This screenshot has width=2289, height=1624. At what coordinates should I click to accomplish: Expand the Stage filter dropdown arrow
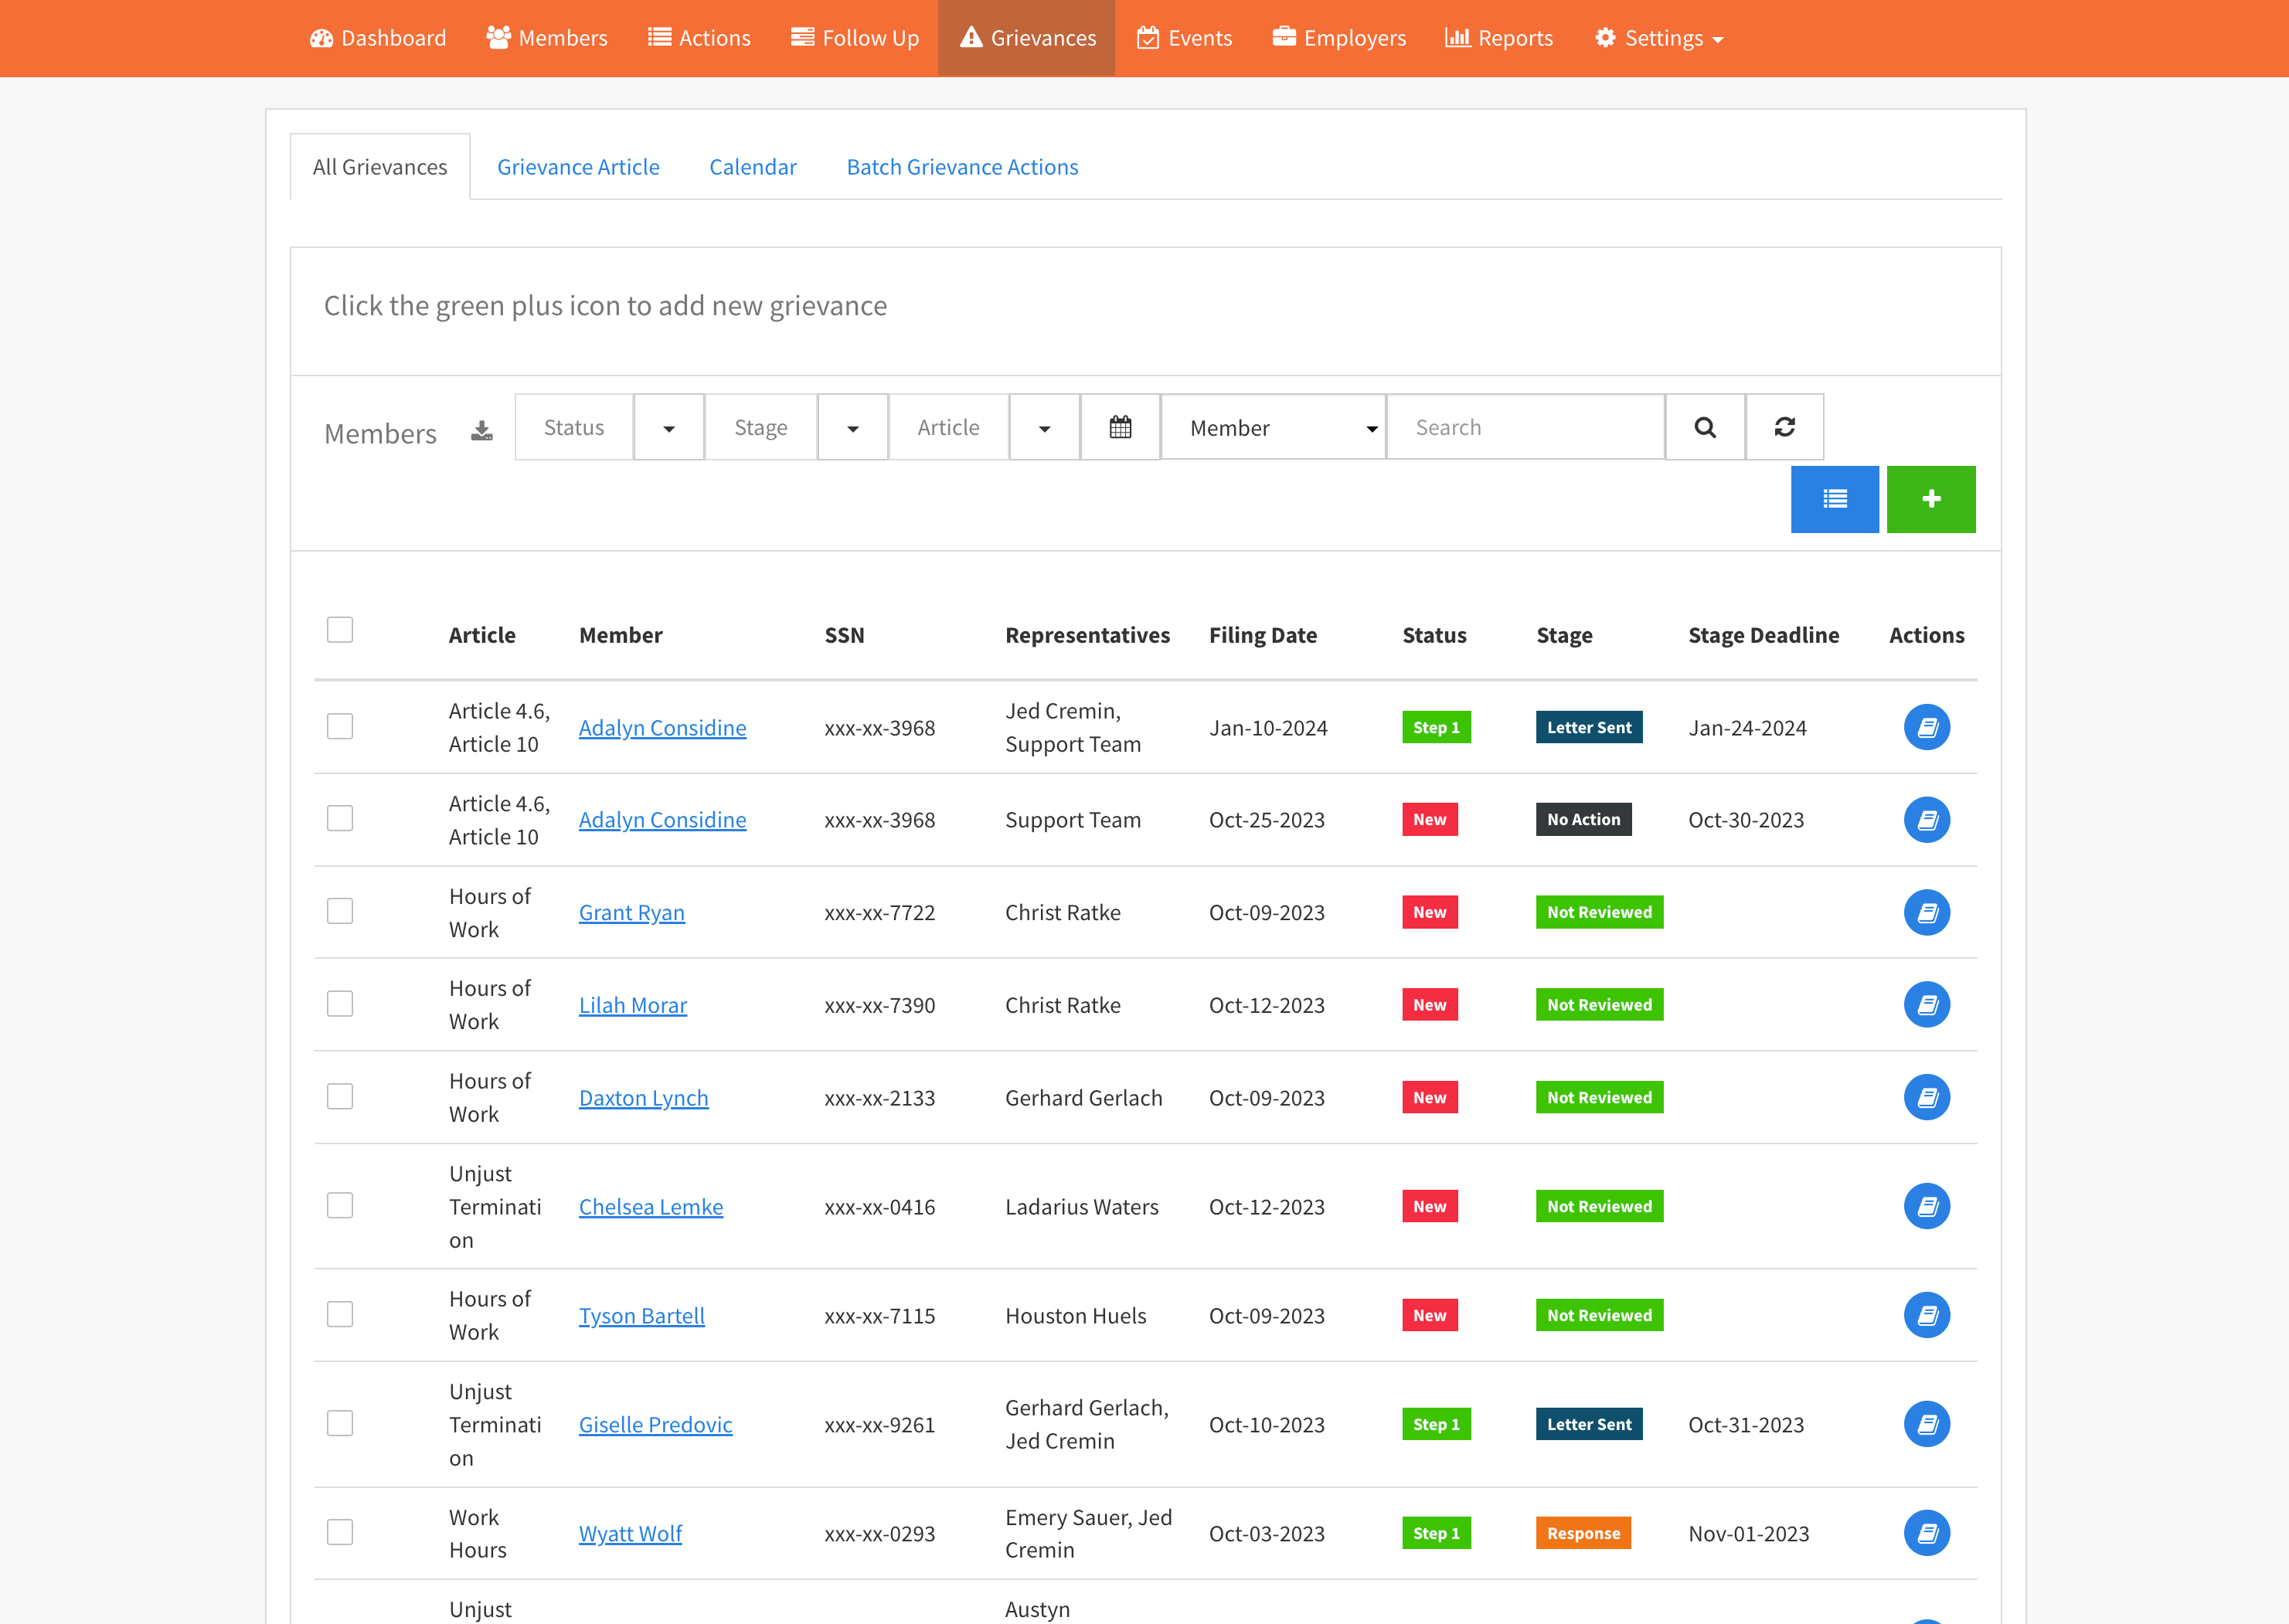(853, 427)
